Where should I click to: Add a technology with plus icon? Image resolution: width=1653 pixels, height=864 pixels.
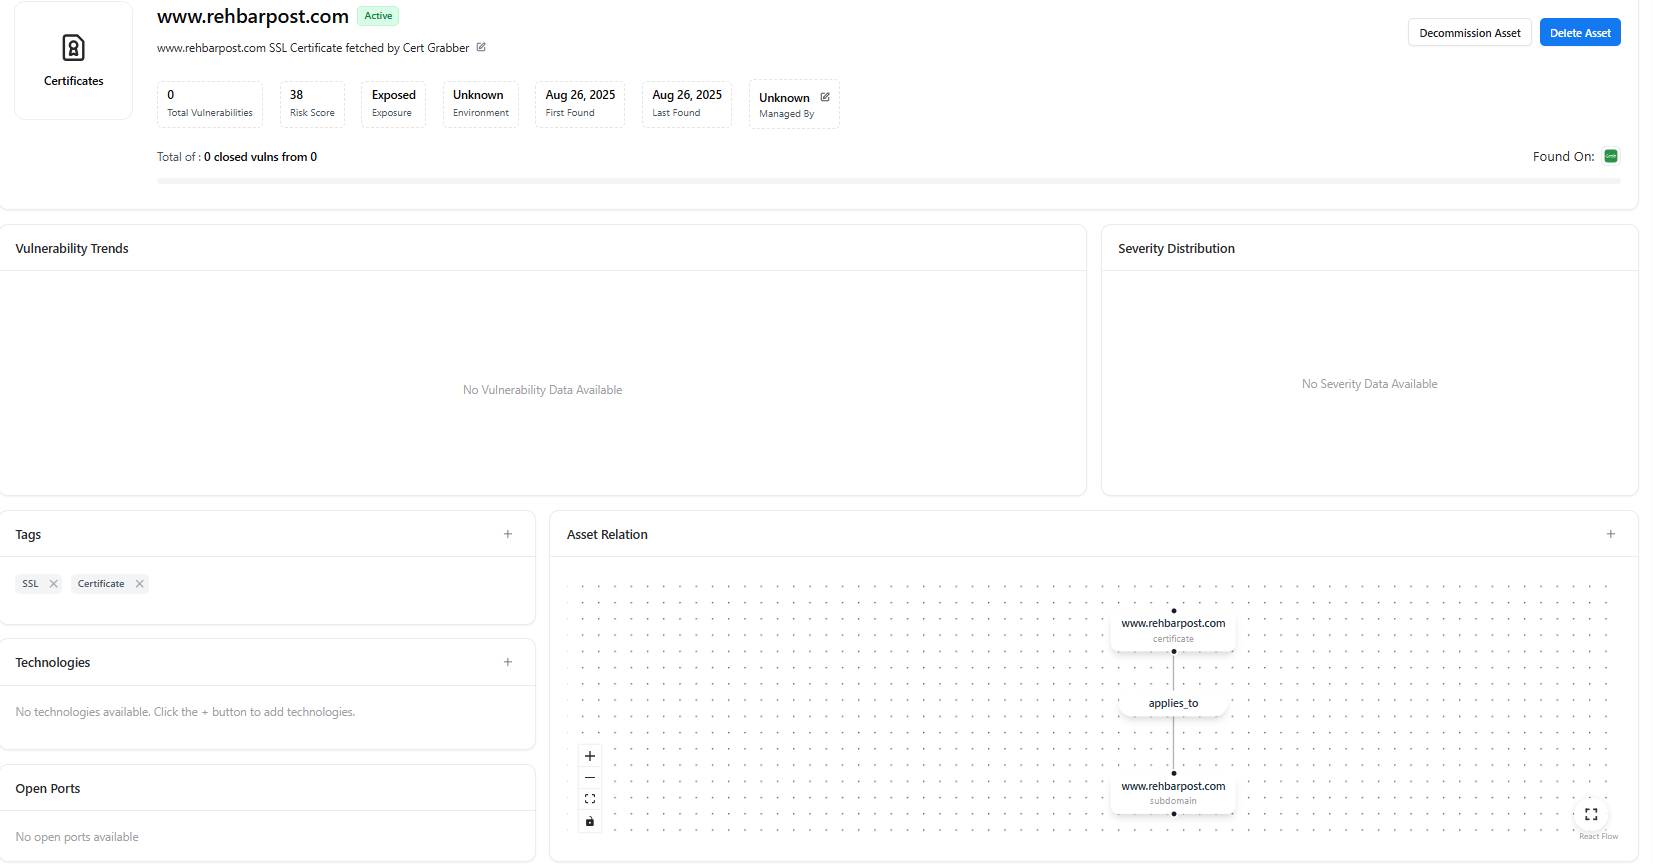tap(508, 662)
